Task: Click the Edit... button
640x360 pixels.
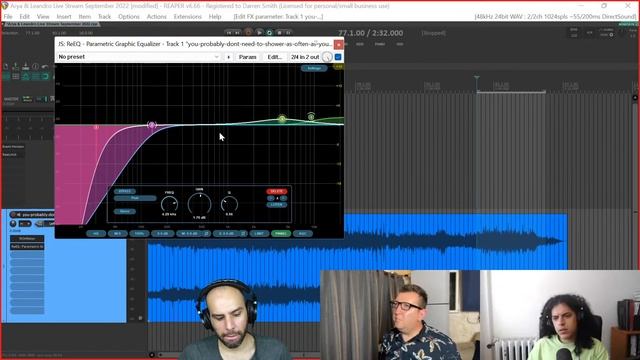Action: [x=274, y=57]
